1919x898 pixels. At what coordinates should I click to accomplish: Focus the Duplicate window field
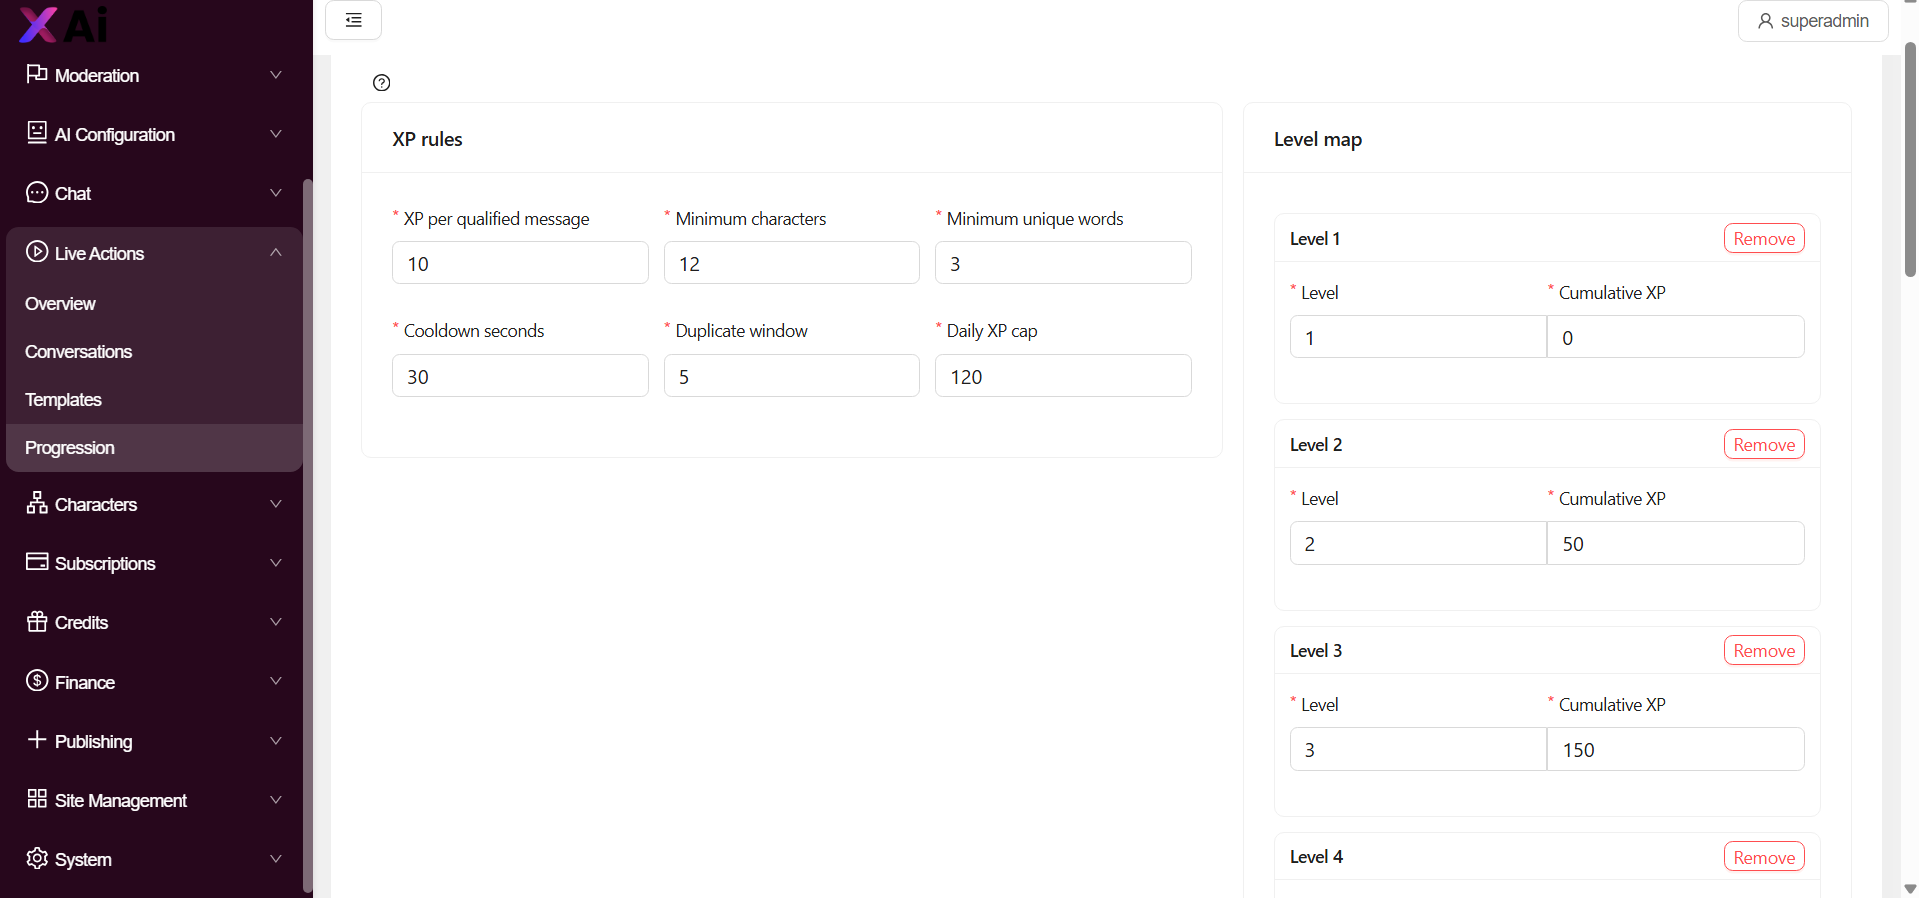point(792,376)
